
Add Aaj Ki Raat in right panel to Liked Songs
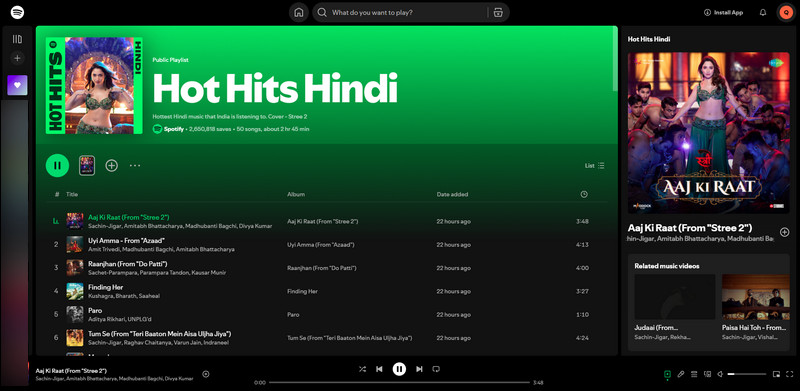click(785, 232)
